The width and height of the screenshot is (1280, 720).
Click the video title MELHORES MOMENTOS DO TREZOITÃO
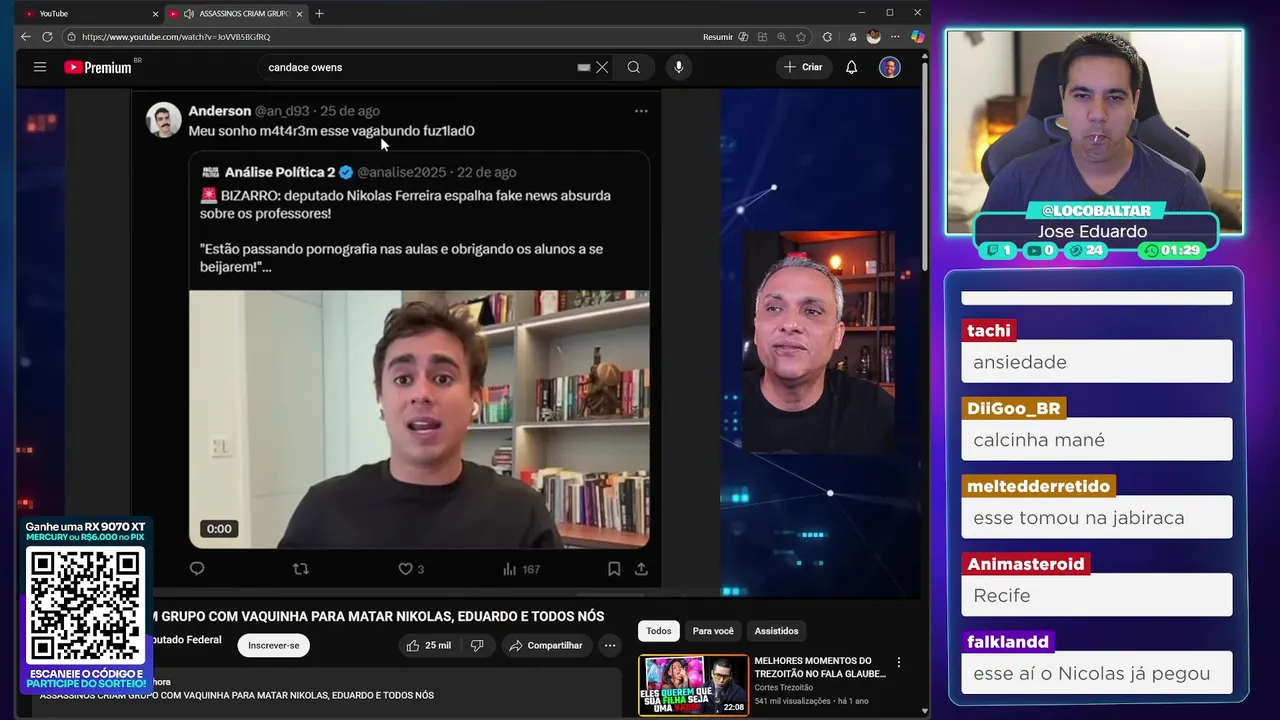pos(820,667)
